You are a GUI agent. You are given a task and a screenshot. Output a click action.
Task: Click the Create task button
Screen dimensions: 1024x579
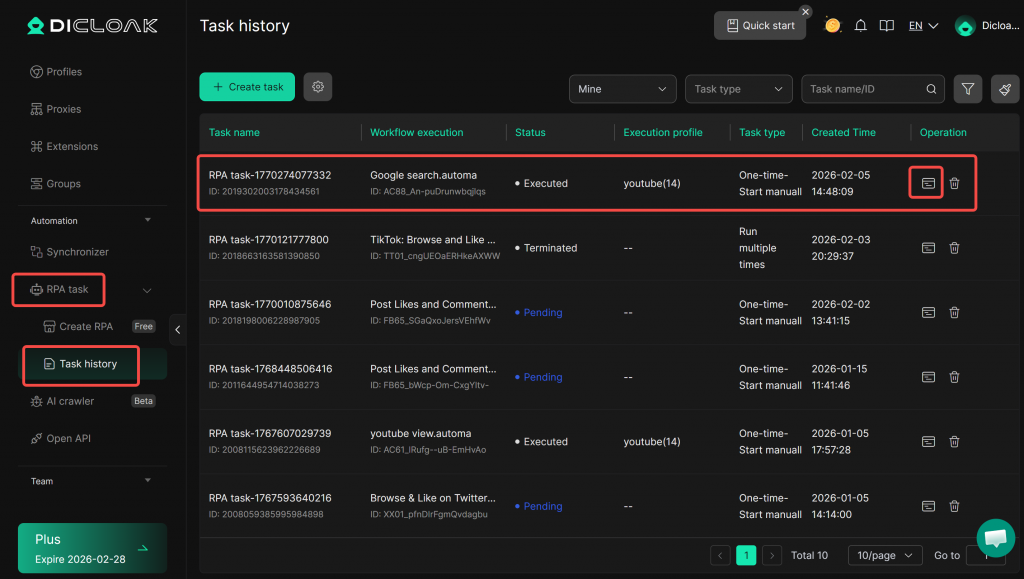pos(247,87)
